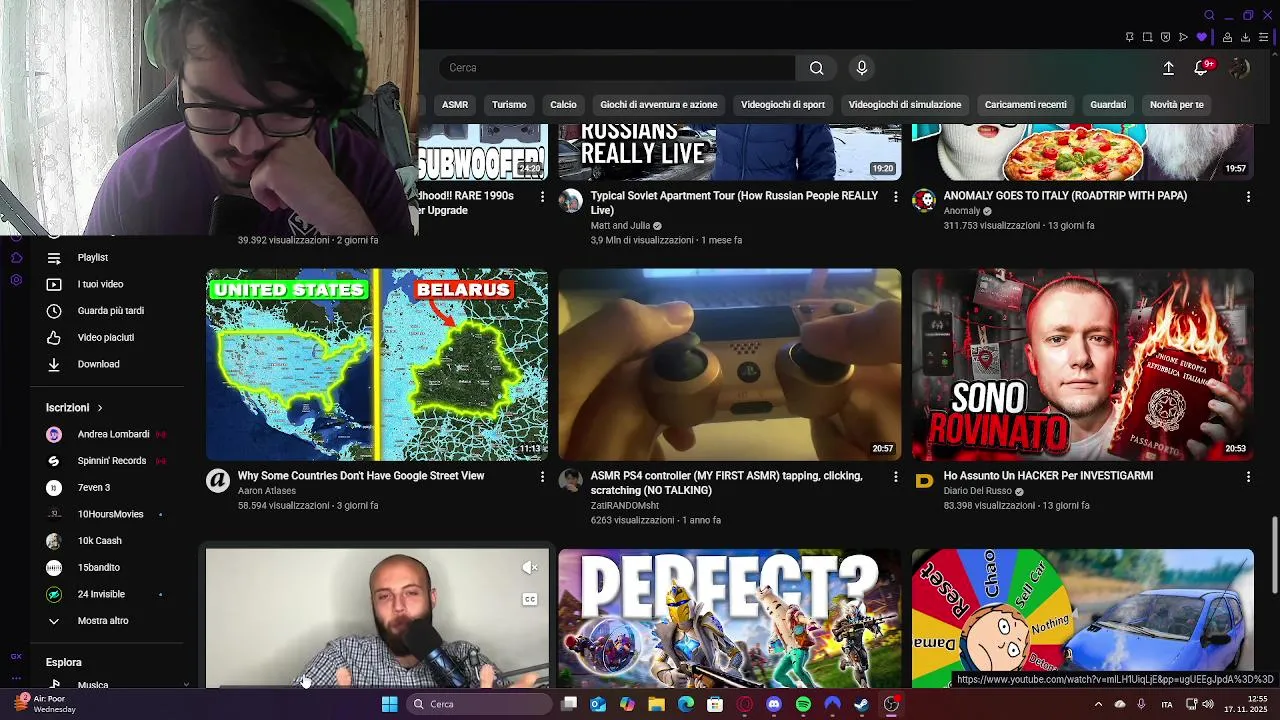Click the purple heart bookmark icon
Viewport: 1280px width, 720px height.
pyautogui.click(x=1202, y=37)
